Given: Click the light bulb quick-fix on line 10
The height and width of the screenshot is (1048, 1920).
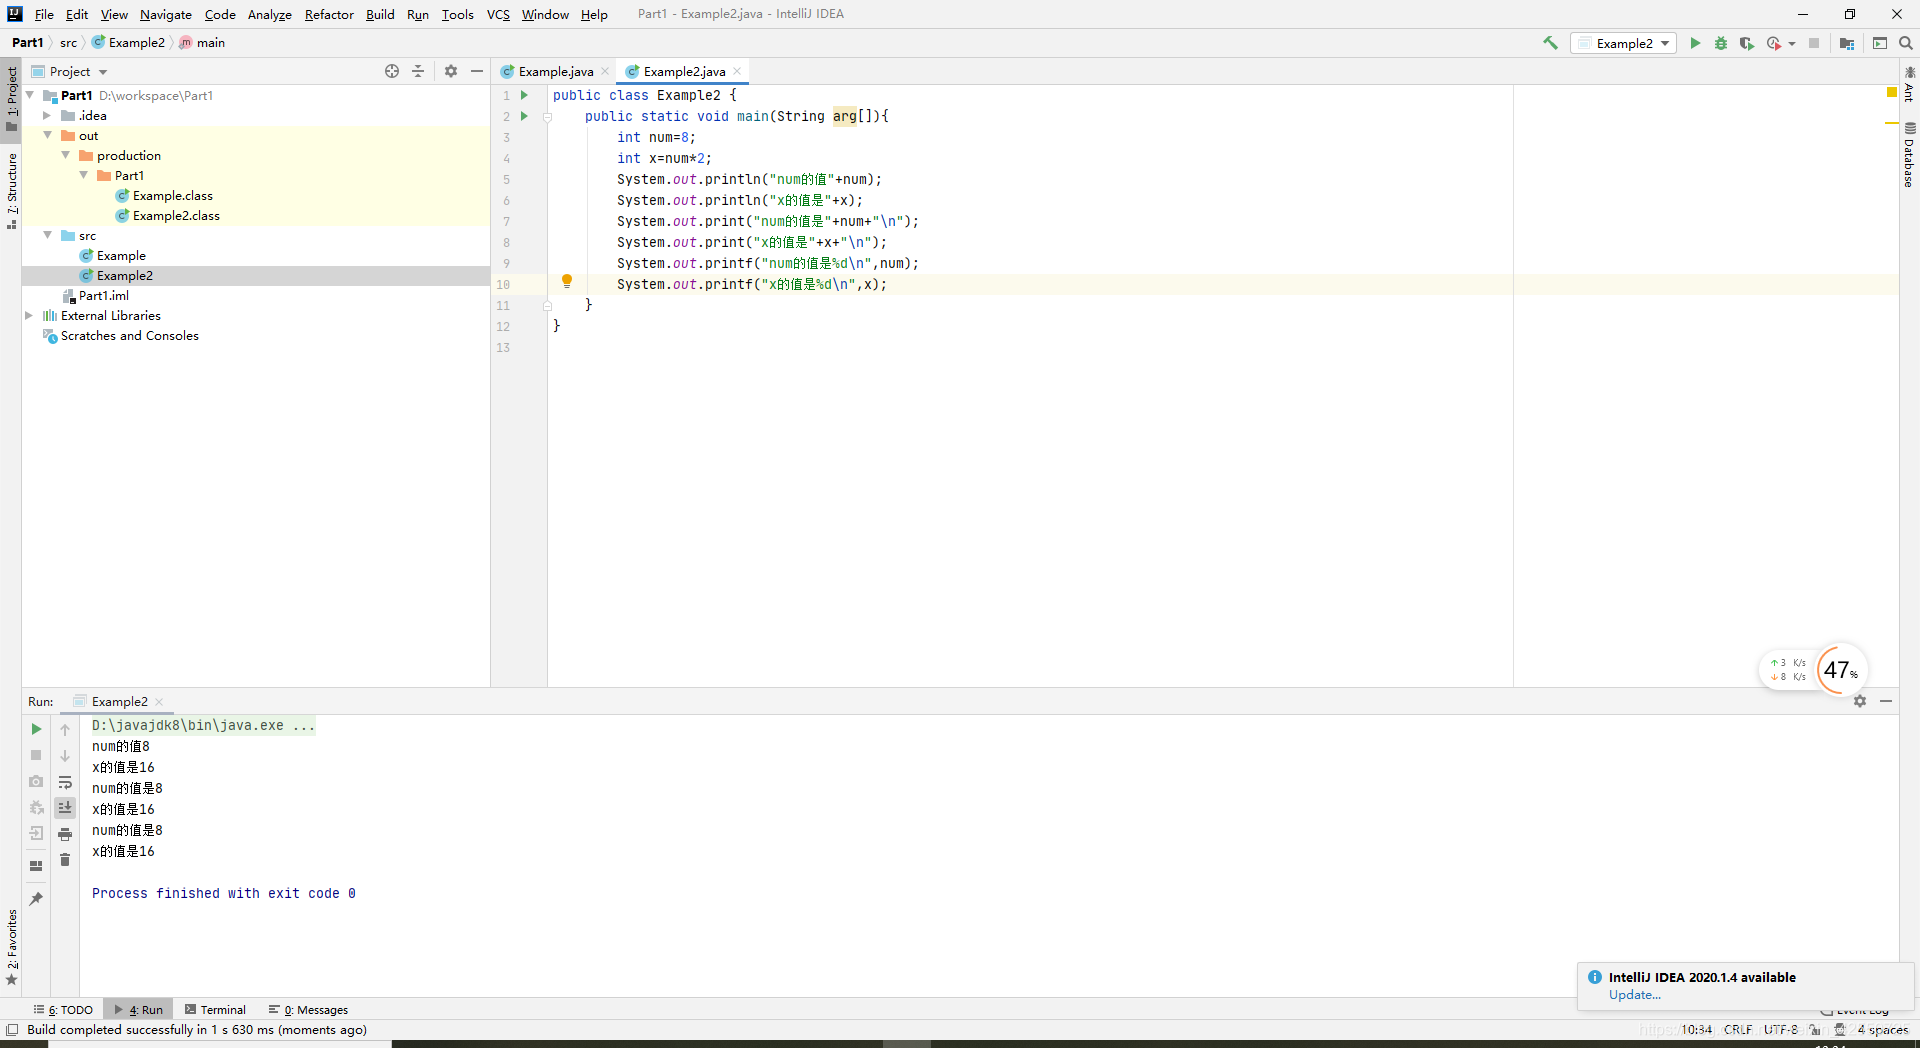Looking at the screenshot, I should tap(567, 282).
